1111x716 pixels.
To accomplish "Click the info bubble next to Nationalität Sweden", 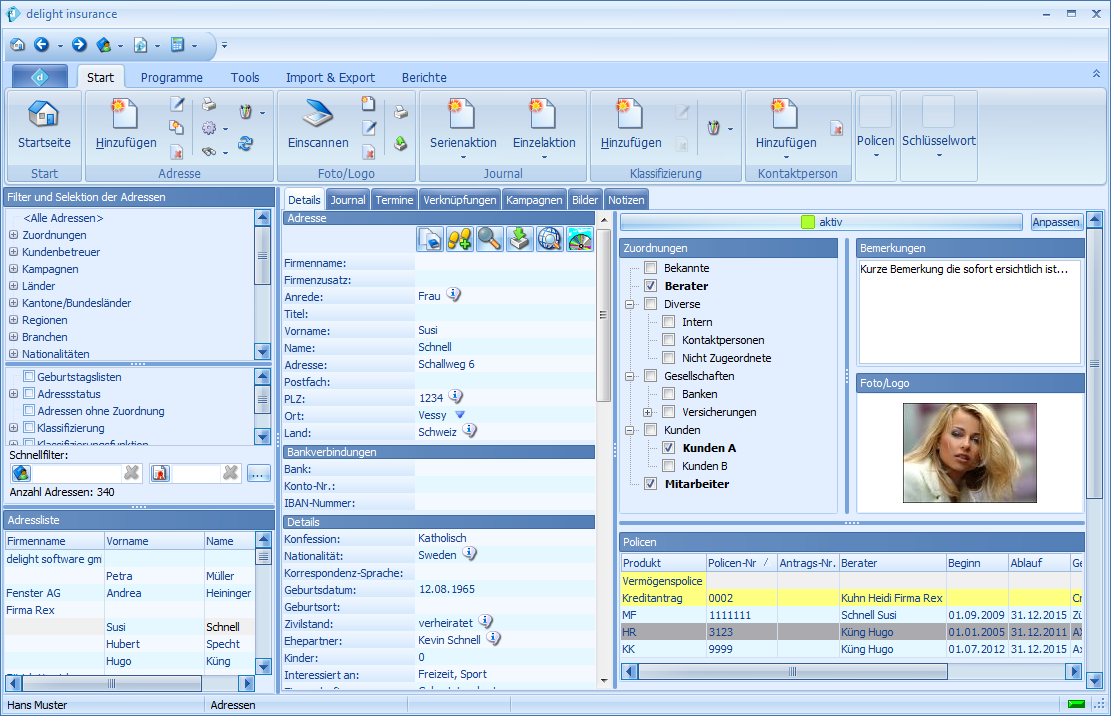I will coord(469,554).
